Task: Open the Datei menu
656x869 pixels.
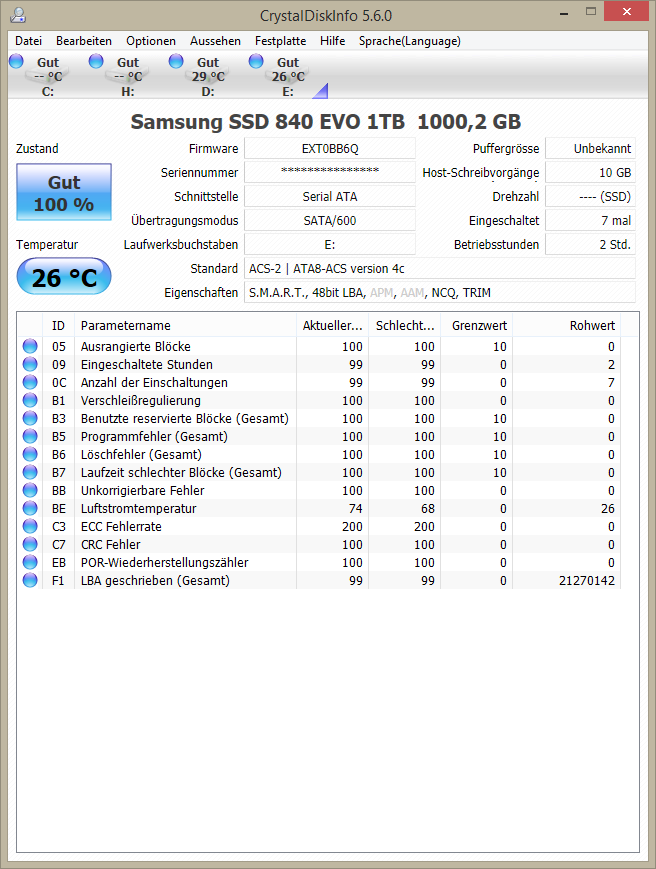Action: pyautogui.click(x=28, y=41)
